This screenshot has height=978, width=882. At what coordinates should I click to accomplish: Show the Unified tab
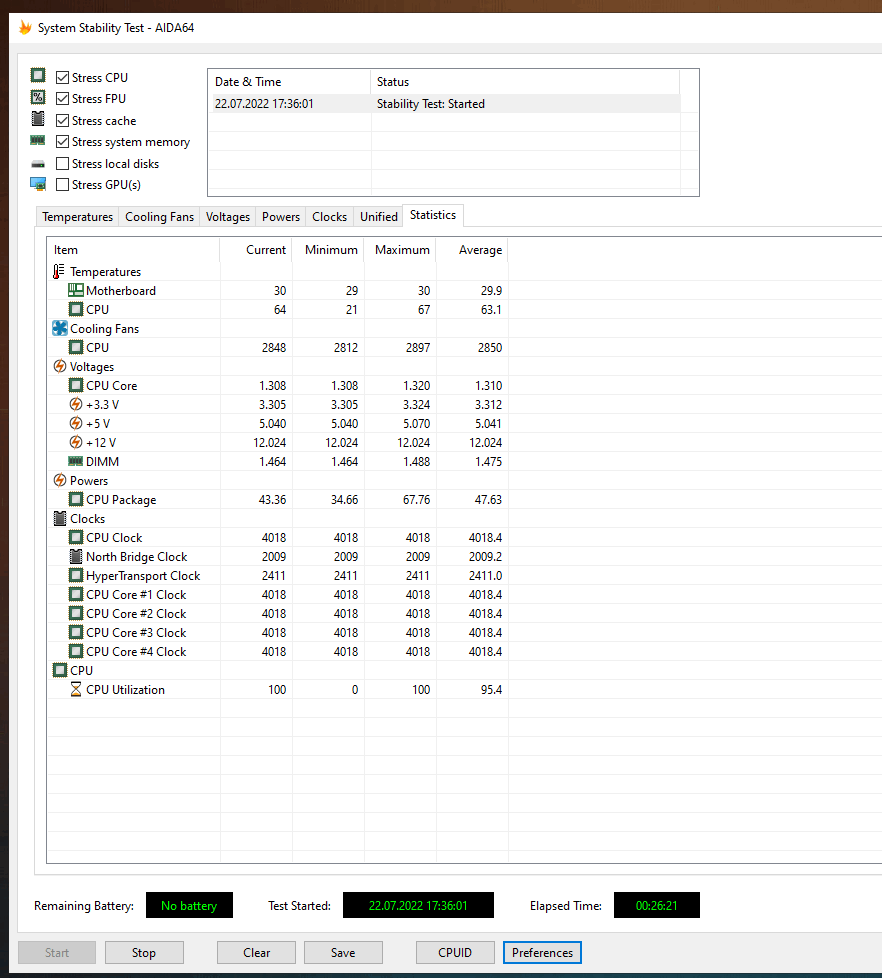tap(379, 216)
